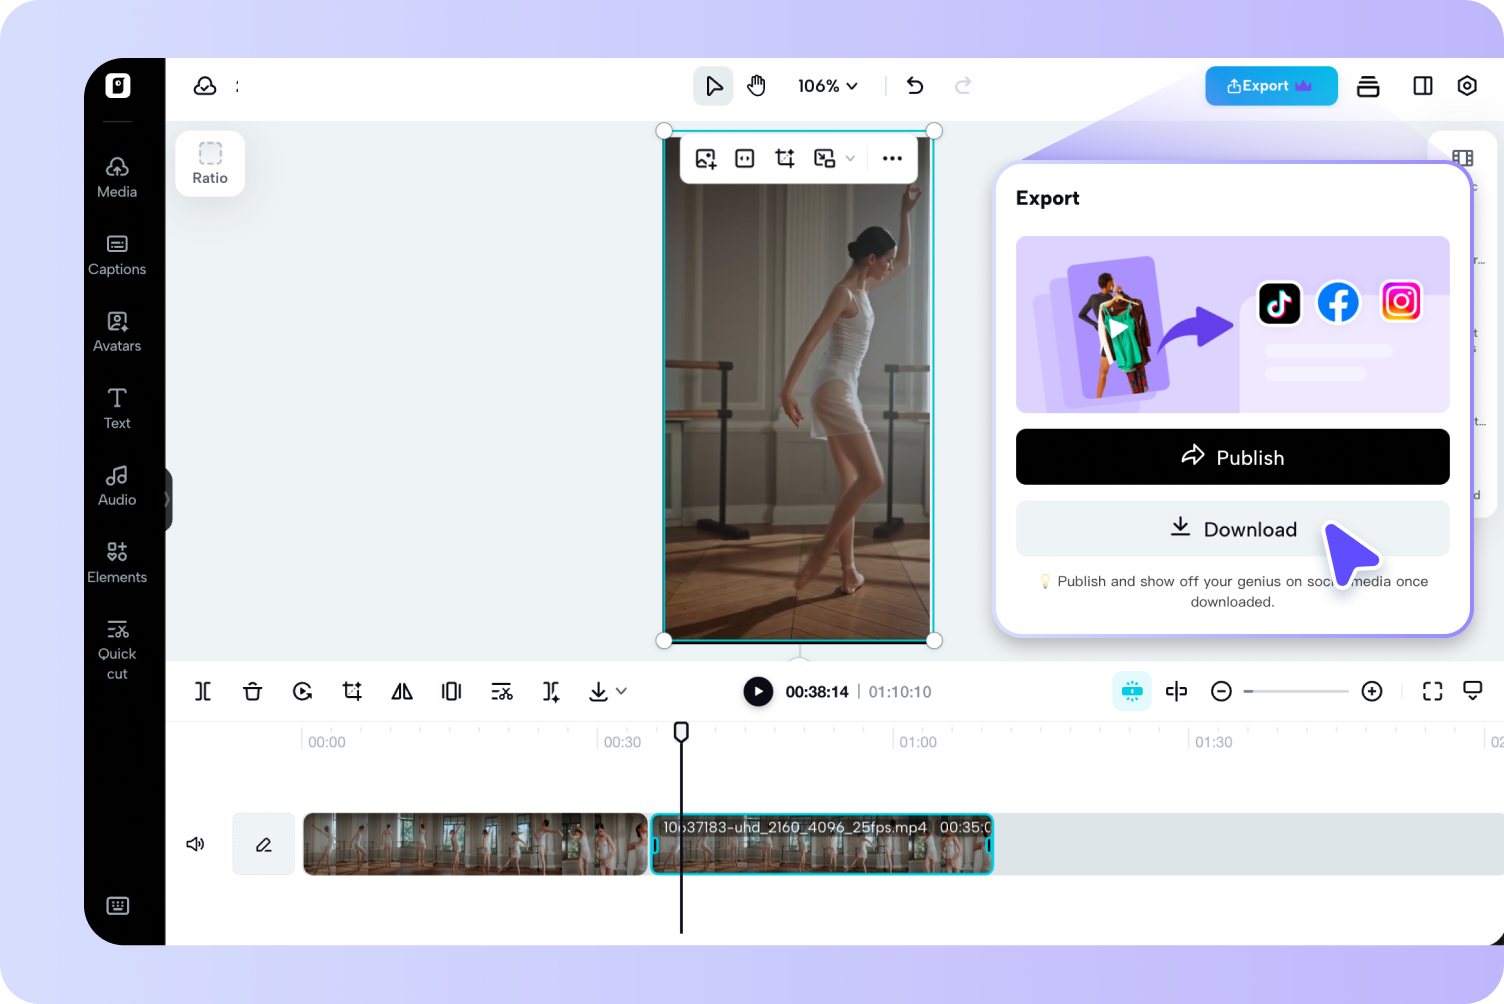Screen dimensions: 1504x1004
Task: Click the playhead handle on the timeline ruler
Action: (681, 732)
